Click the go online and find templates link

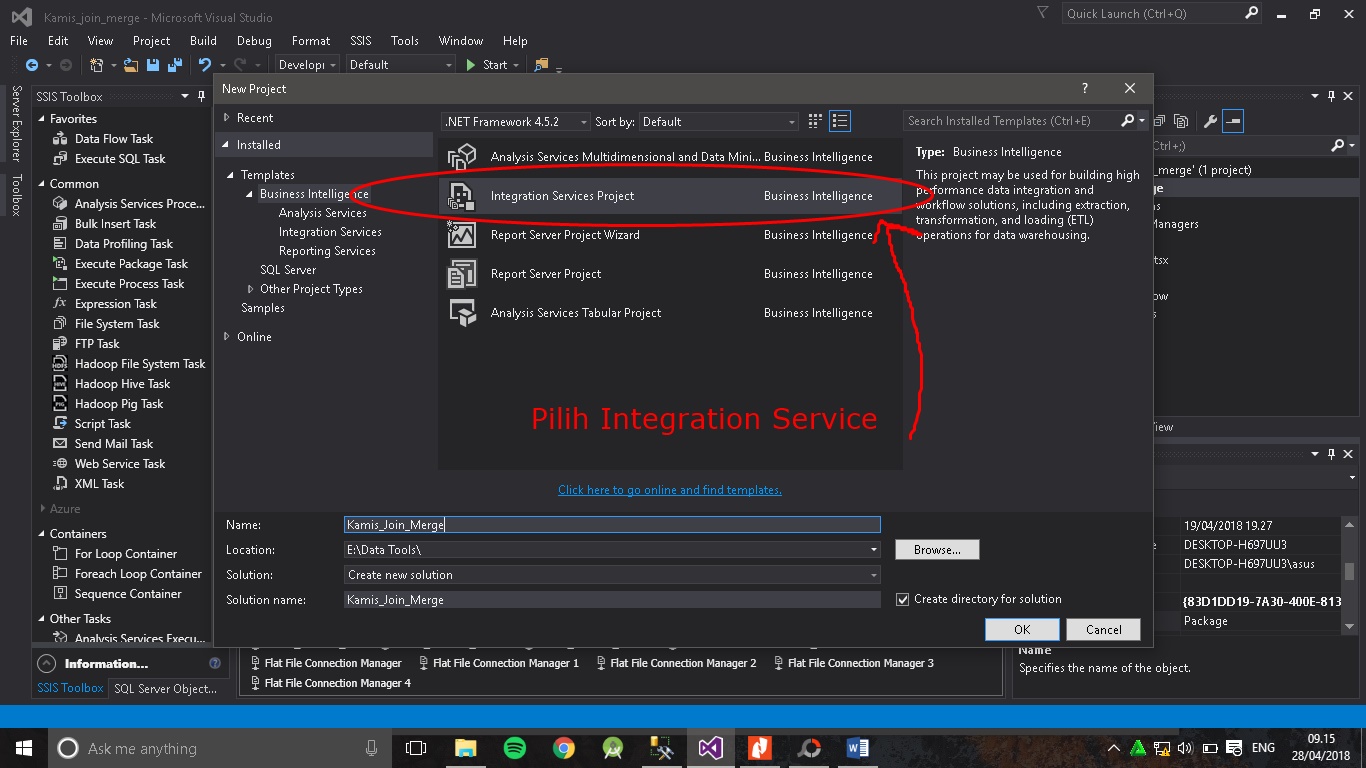pos(670,490)
